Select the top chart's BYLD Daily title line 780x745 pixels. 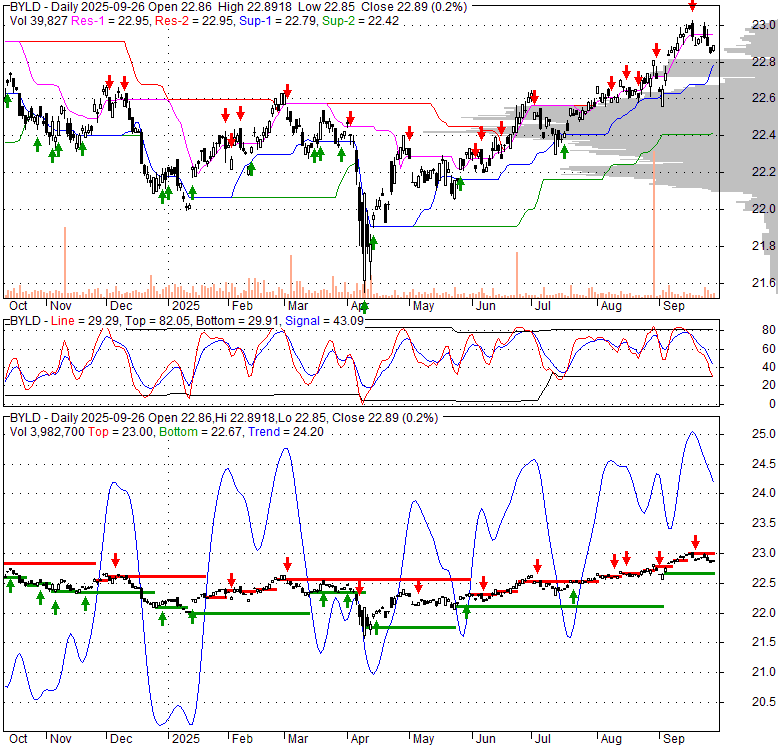coord(238,7)
